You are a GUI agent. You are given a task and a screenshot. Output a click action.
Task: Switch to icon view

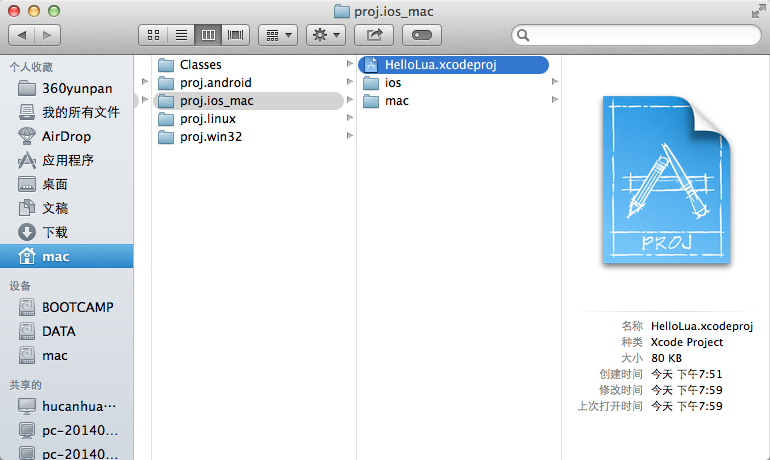[x=153, y=35]
